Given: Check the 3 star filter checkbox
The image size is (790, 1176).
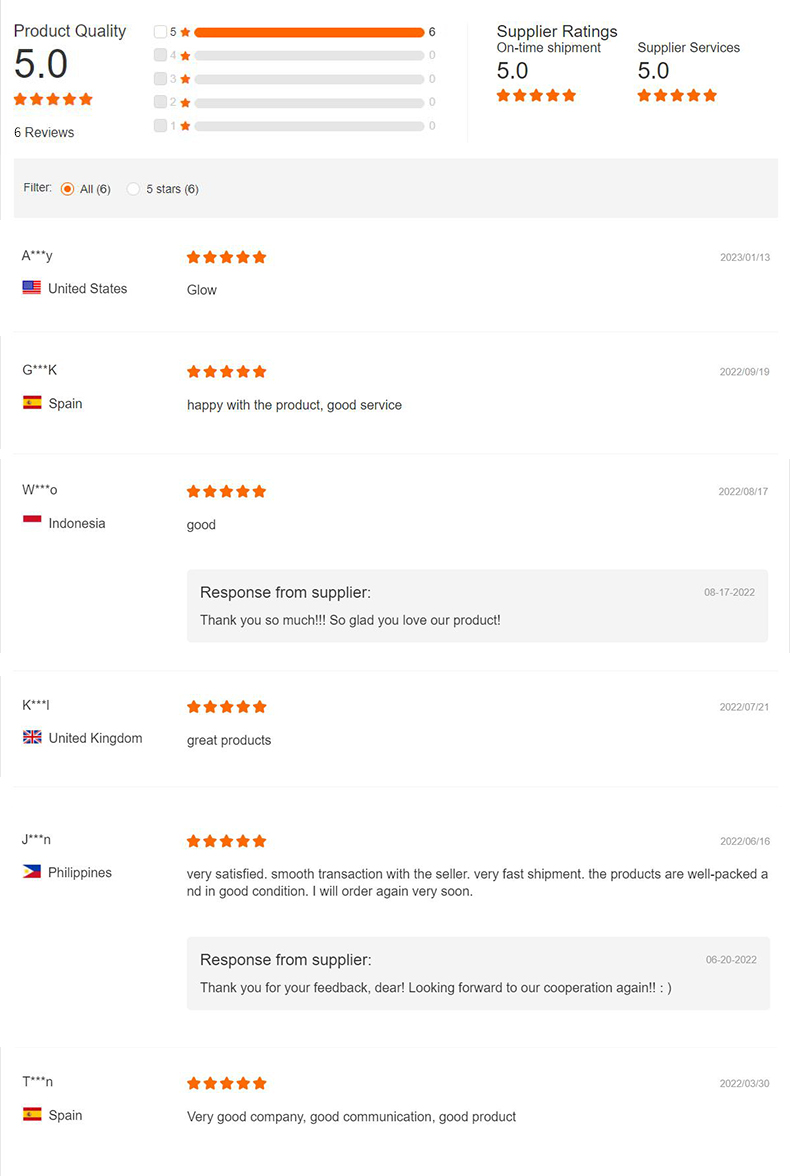Looking at the screenshot, I should click(x=160, y=78).
